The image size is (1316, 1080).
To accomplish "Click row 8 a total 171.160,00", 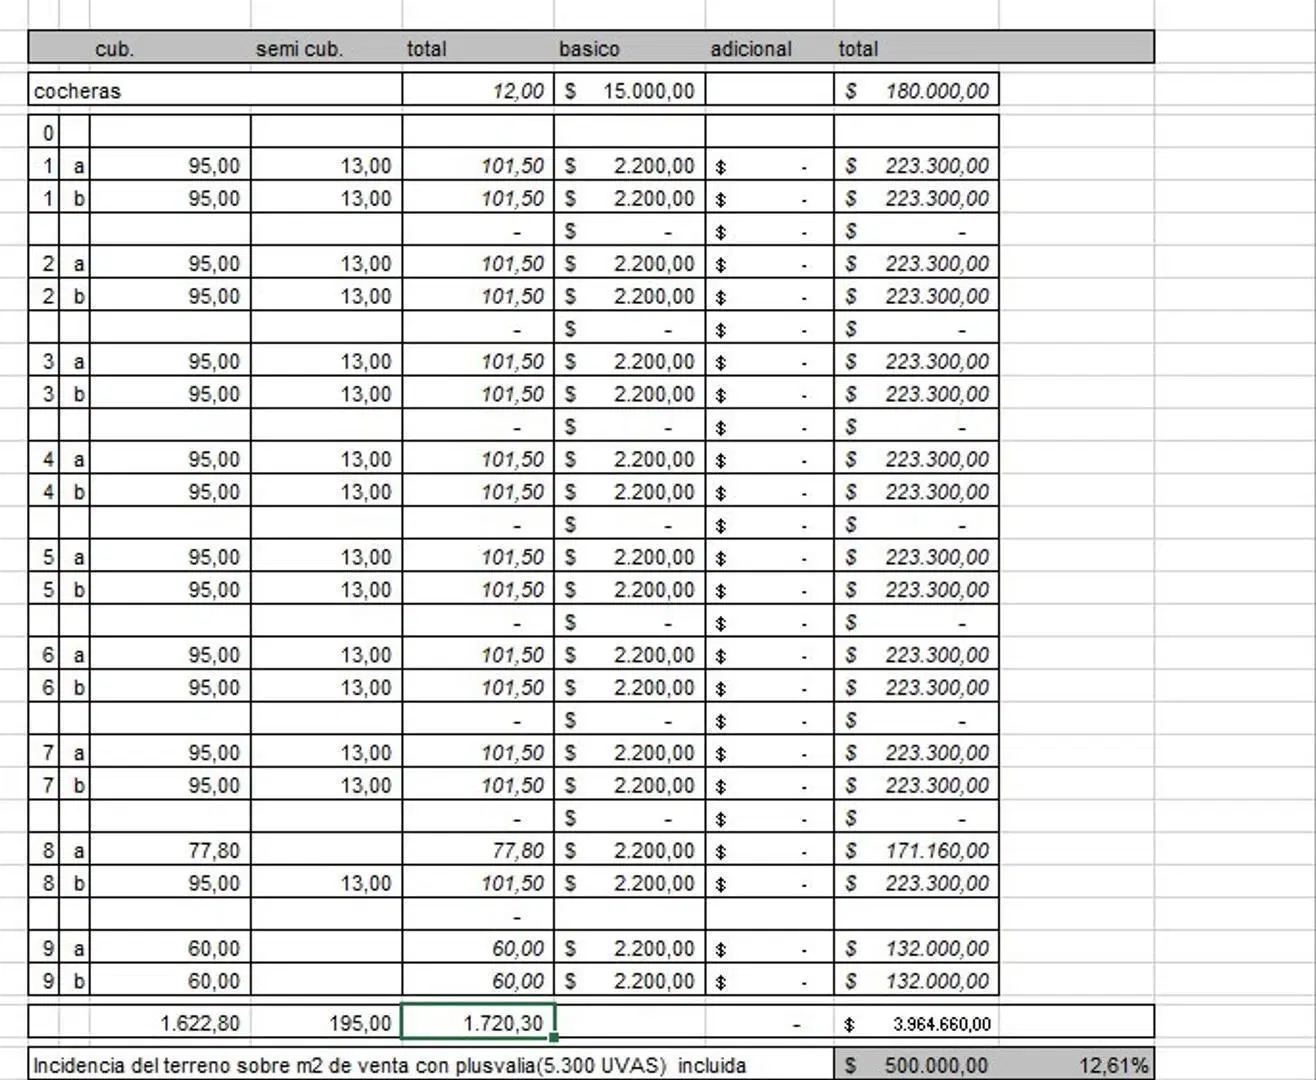I will point(916,850).
